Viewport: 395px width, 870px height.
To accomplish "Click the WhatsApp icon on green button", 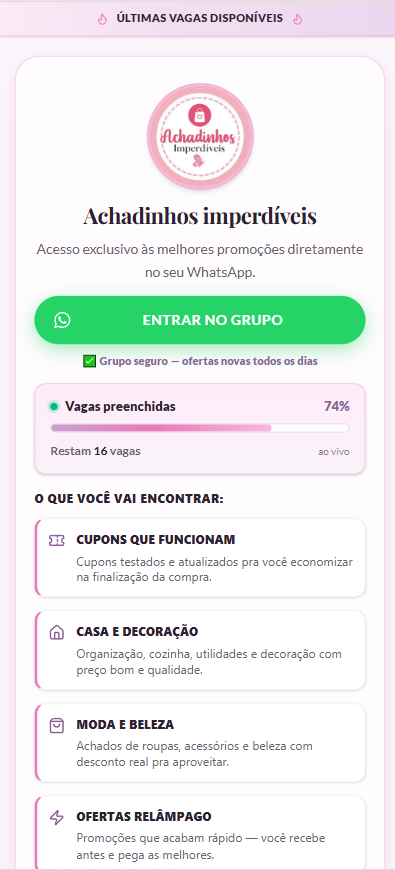I will 62,320.
